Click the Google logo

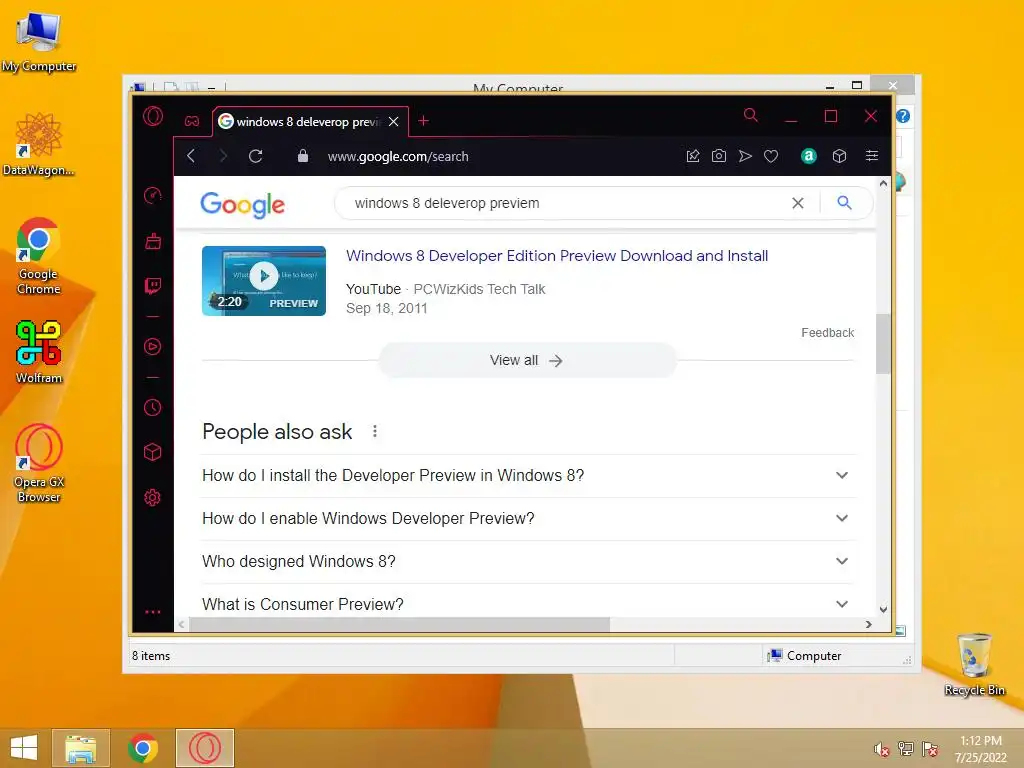[x=242, y=205]
